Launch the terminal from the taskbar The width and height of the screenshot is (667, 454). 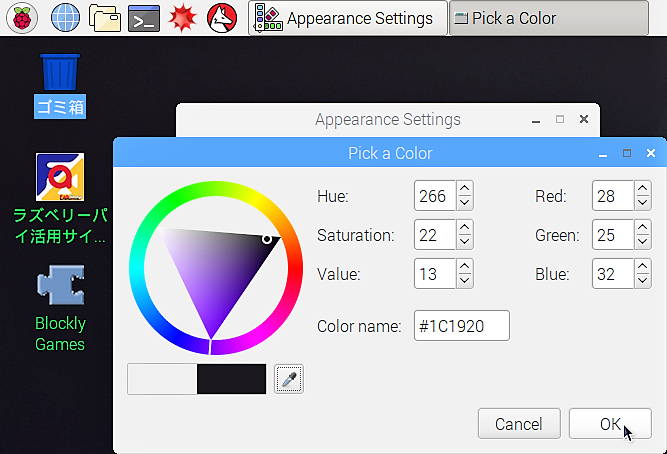[x=144, y=18]
